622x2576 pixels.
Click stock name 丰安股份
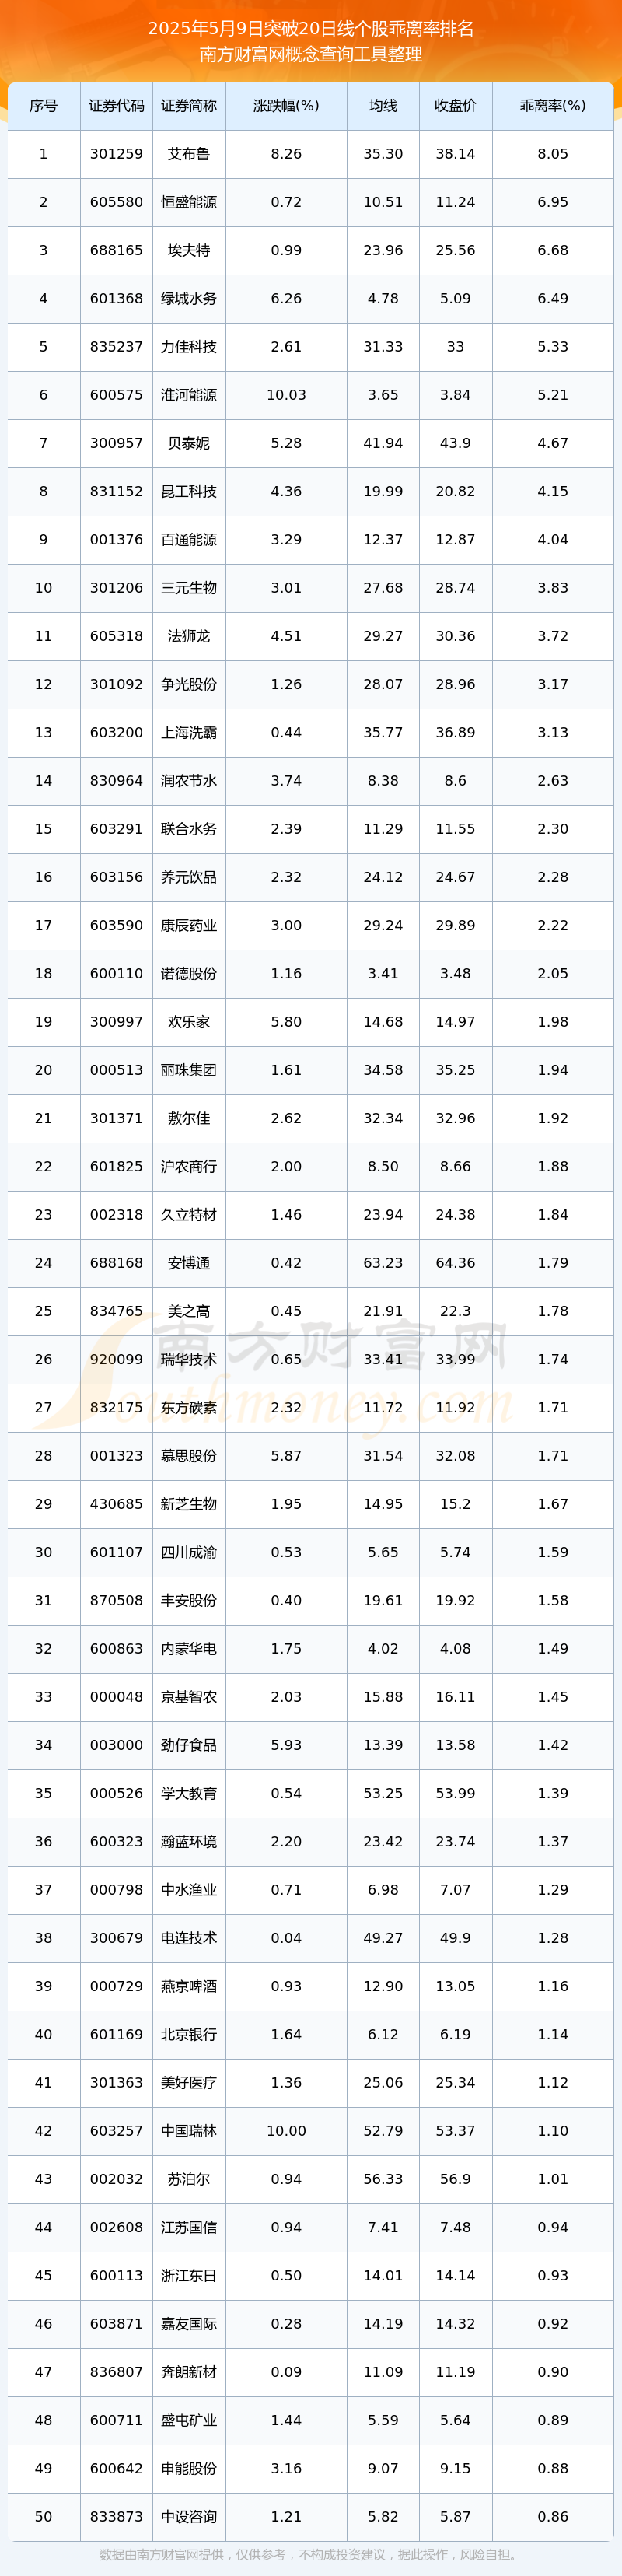coord(189,1600)
